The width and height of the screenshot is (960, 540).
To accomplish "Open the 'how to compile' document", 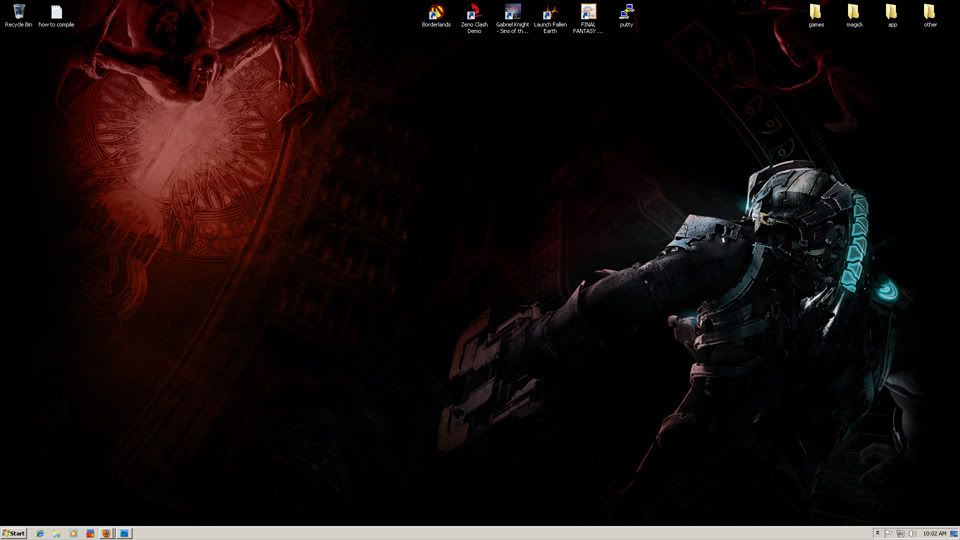I will [56, 13].
